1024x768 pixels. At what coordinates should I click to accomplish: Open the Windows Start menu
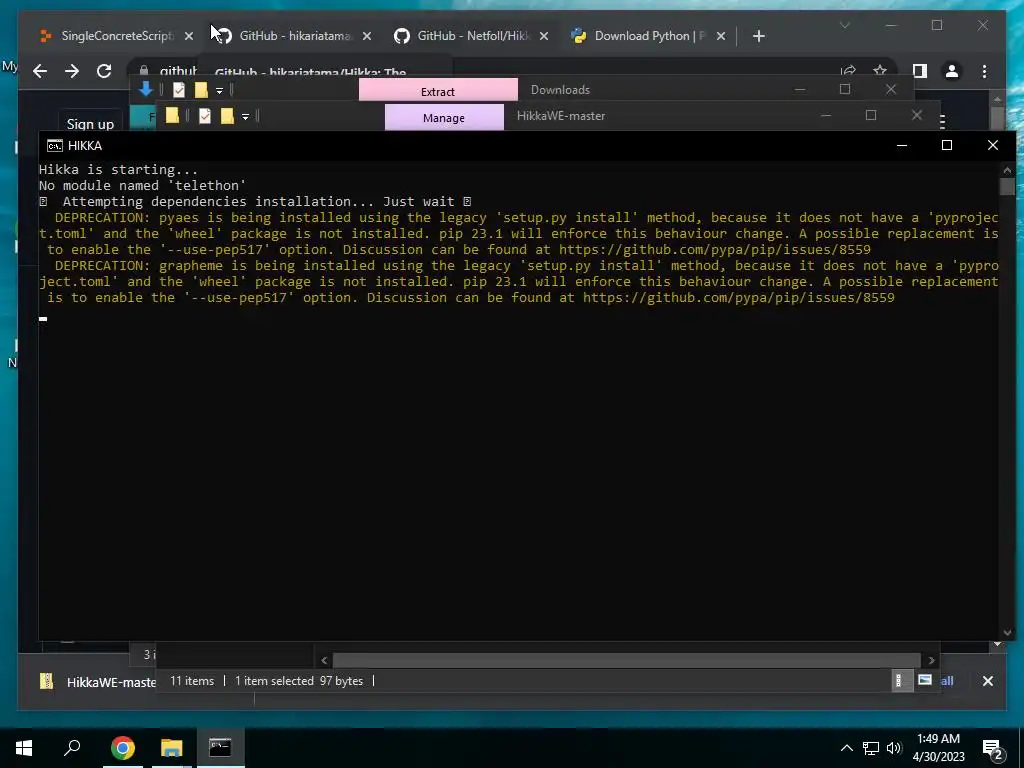click(24, 748)
